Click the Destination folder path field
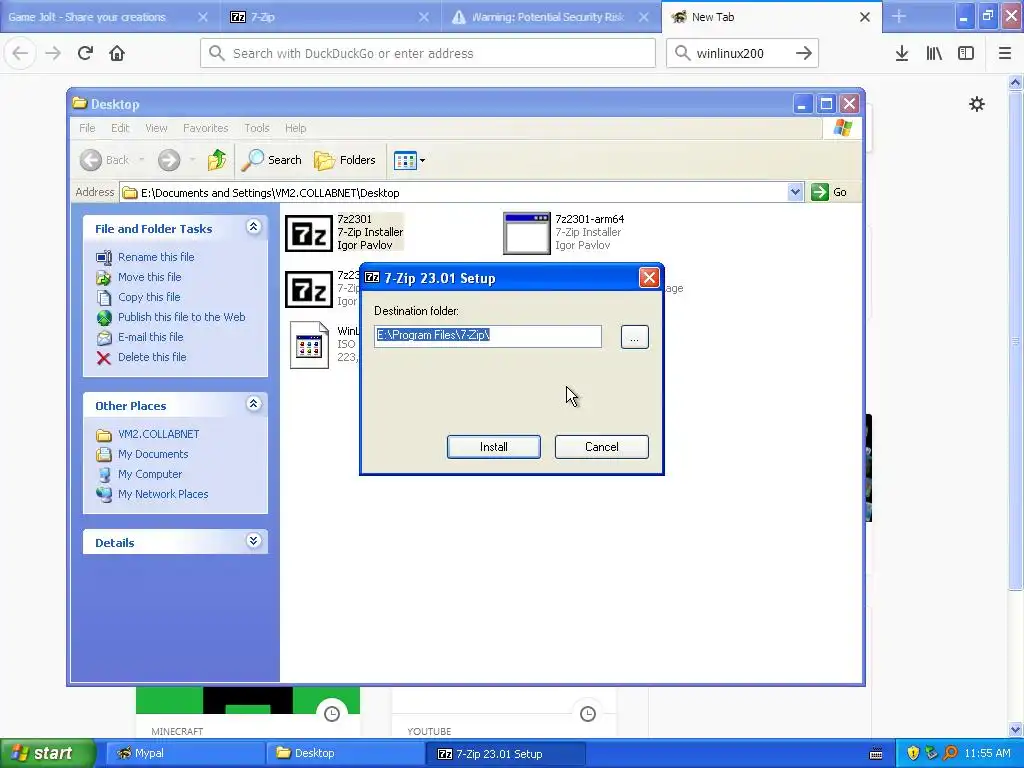The height and width of the screenshot is (768, 1024). tap(488, 336)
